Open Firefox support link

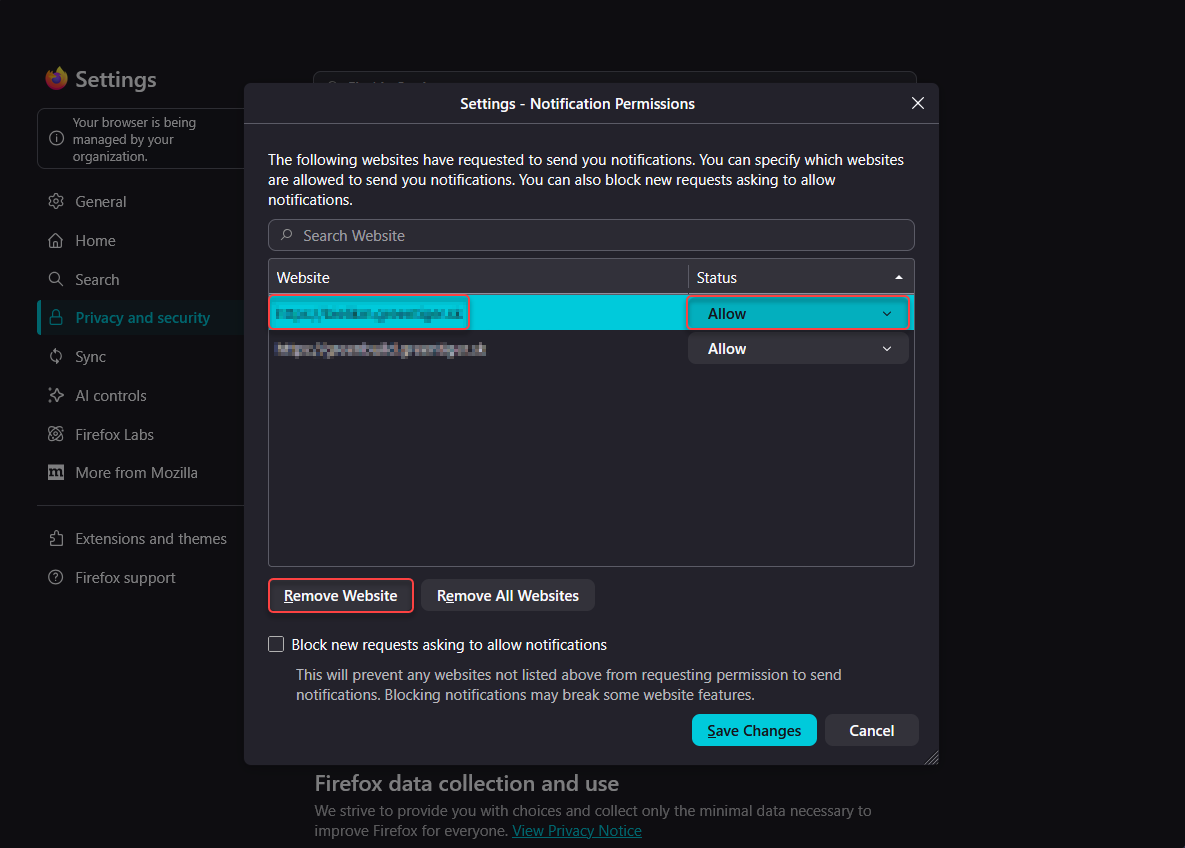click(x=125, y=577)
